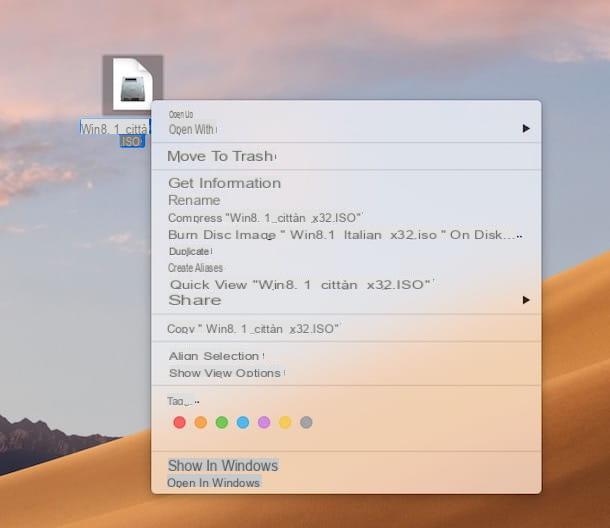This screenshot has height=528, width=610.
Task: Open the Tag... menu entry
Action: click(183, 401)
